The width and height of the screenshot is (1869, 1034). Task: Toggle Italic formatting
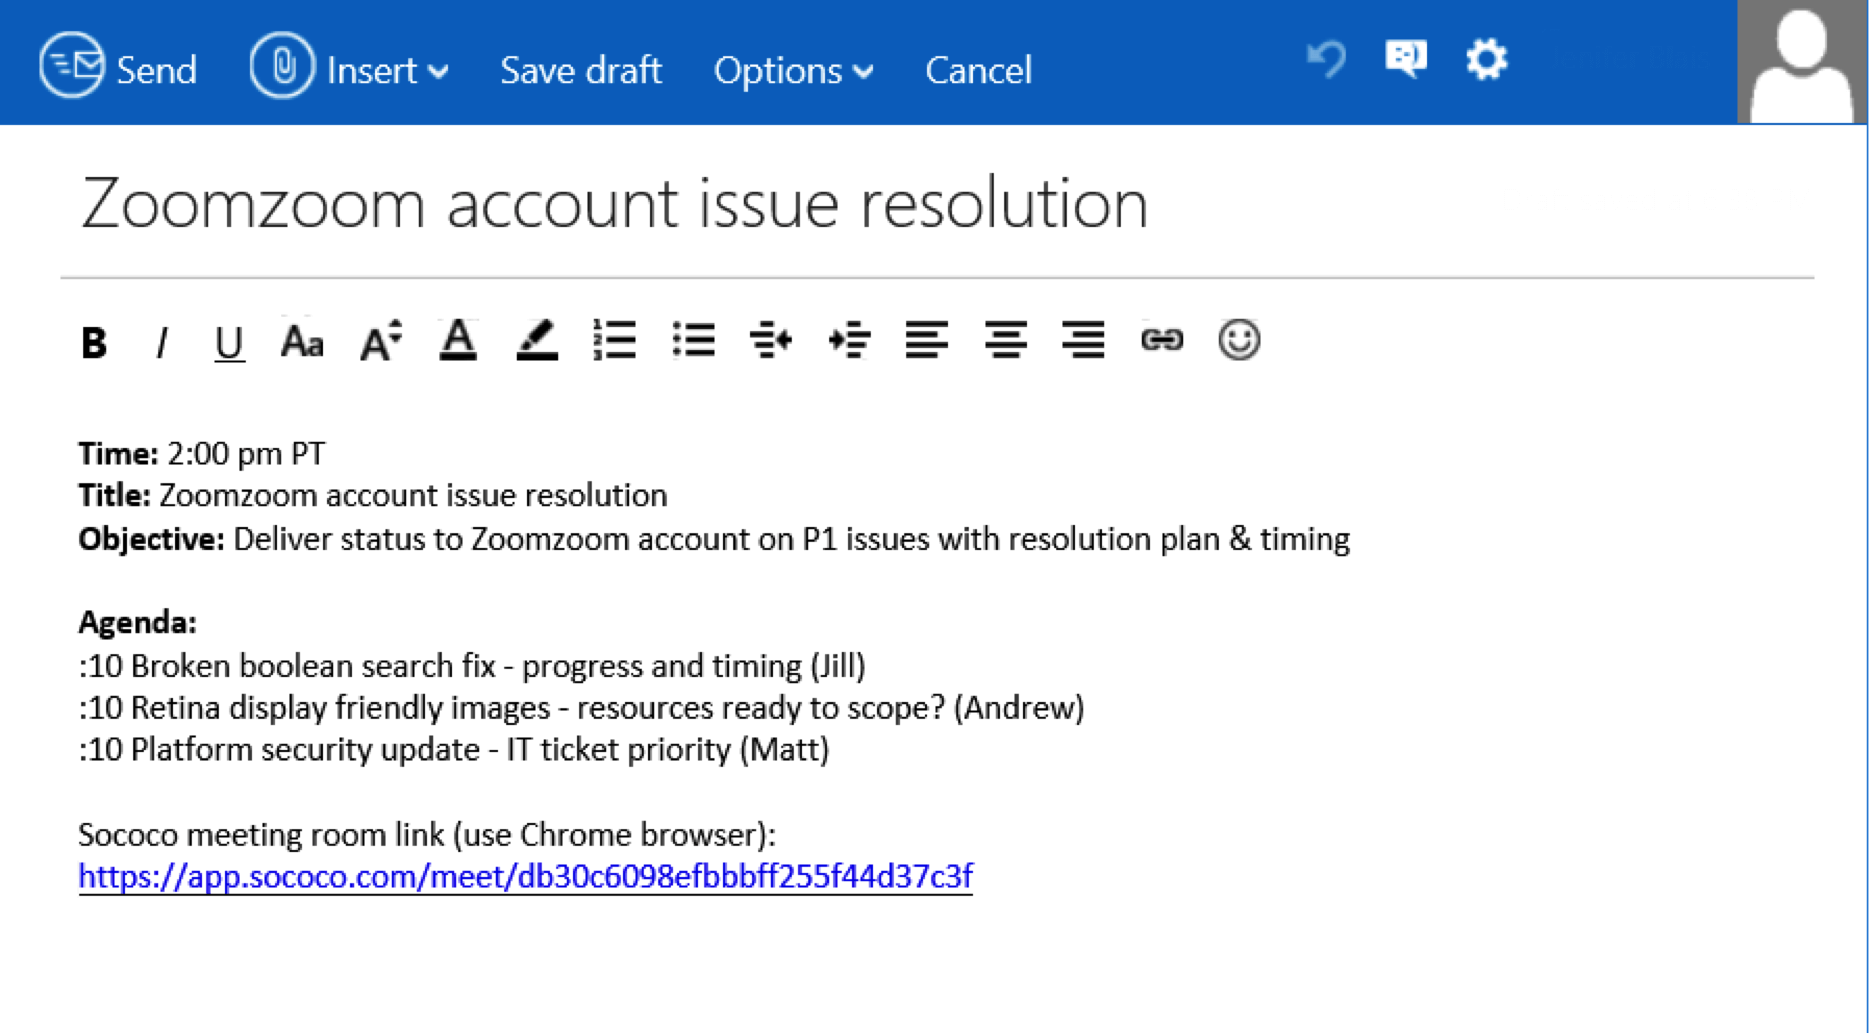point(161,342)
